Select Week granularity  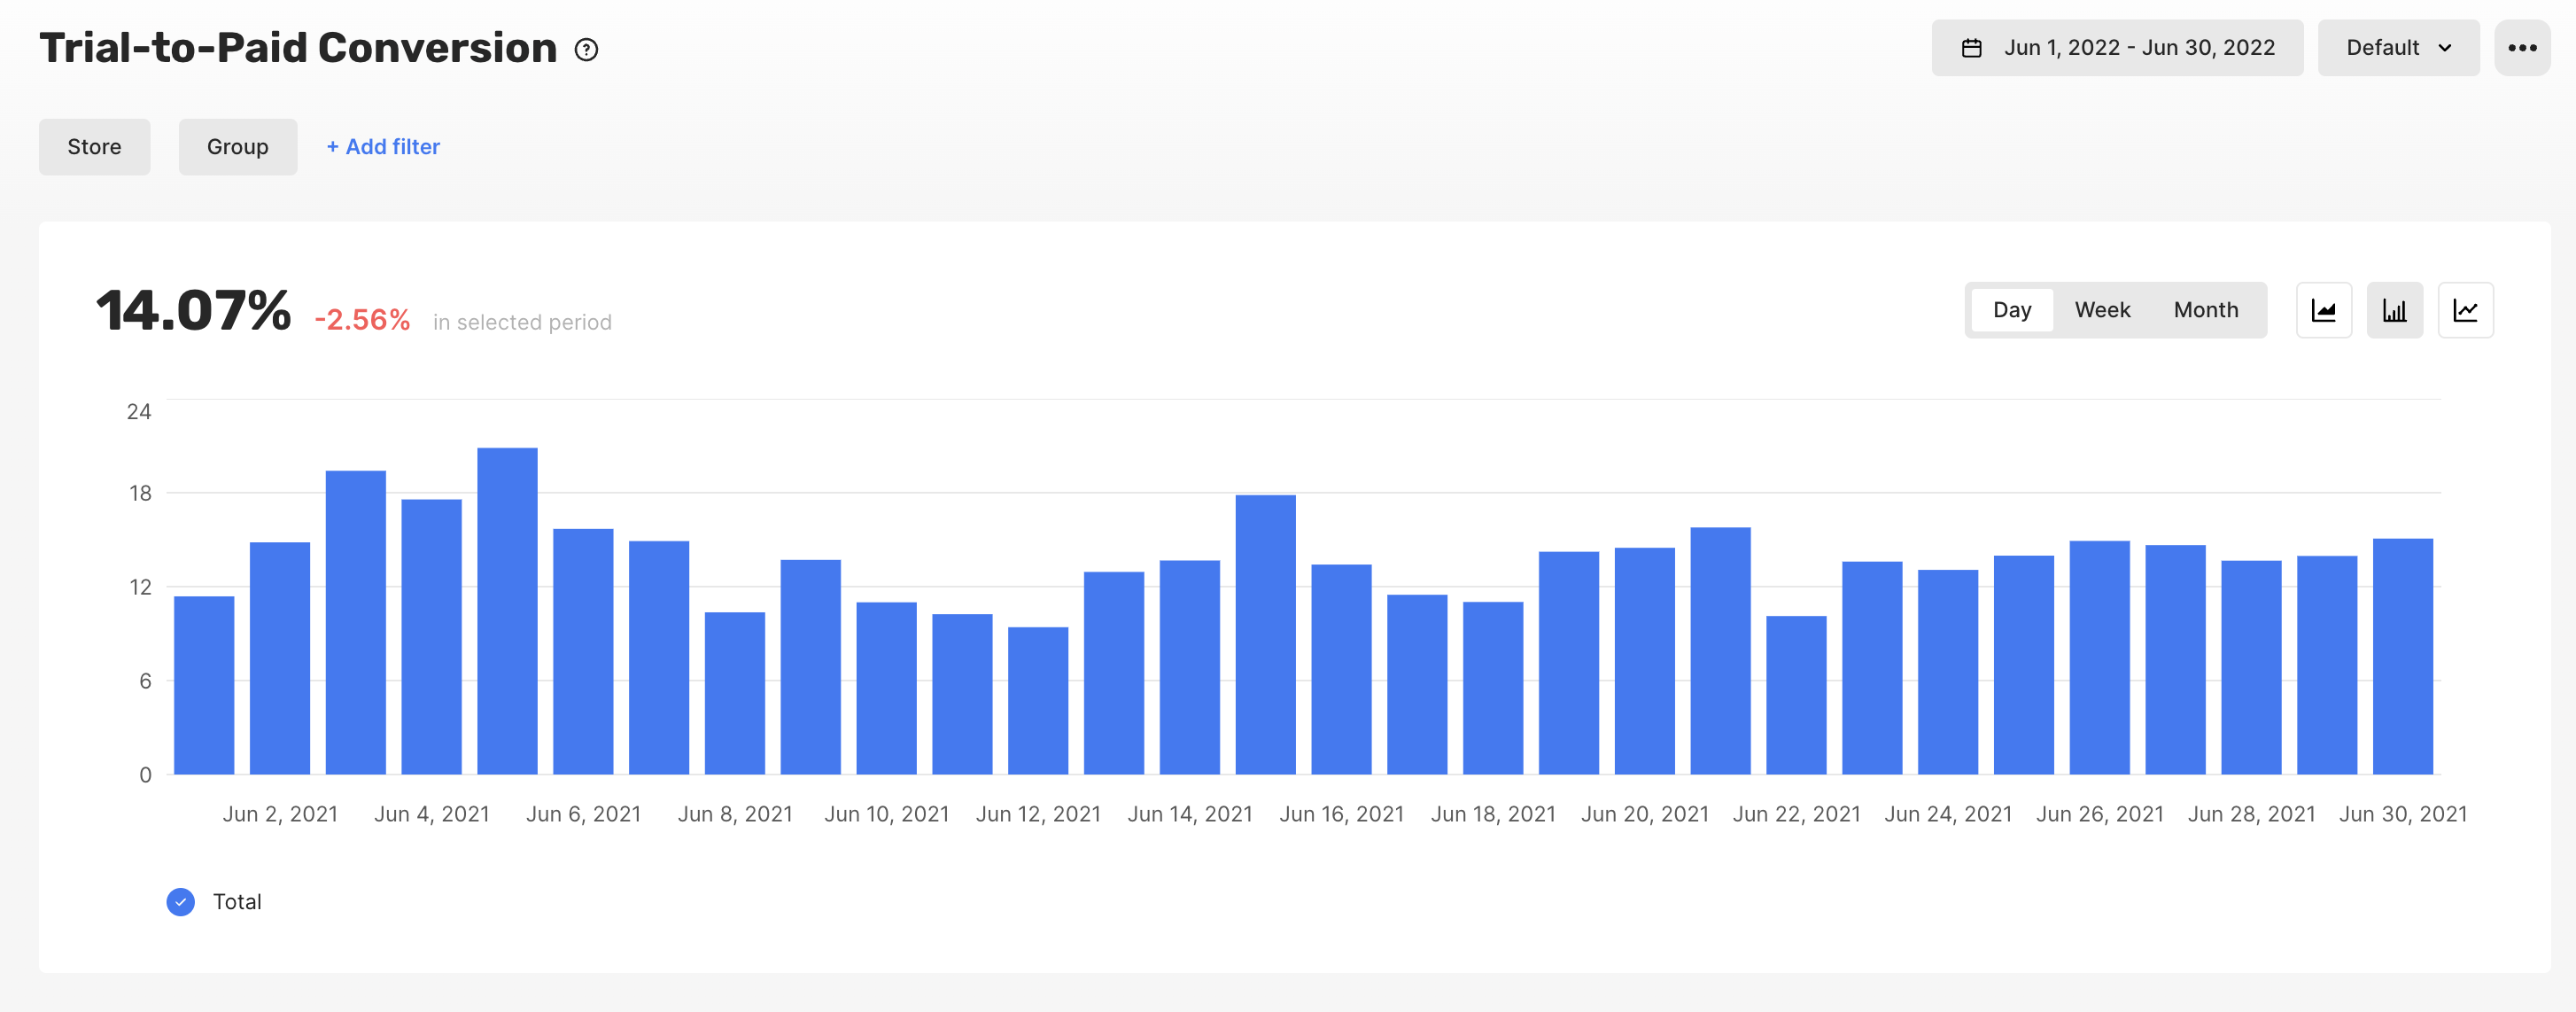[x=2102, y=310]
